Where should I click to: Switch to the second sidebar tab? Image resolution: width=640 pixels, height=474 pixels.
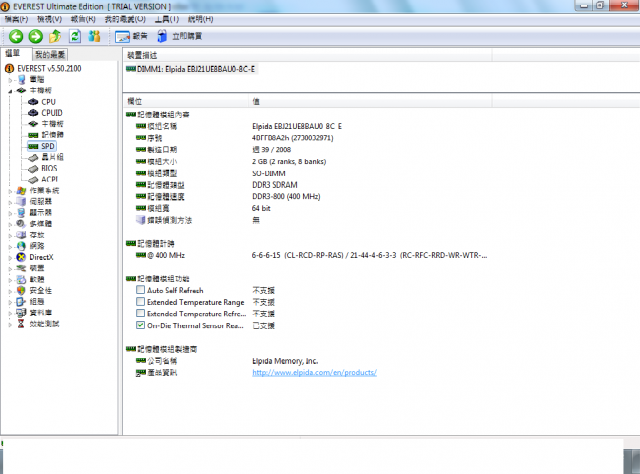pos(50,54)
